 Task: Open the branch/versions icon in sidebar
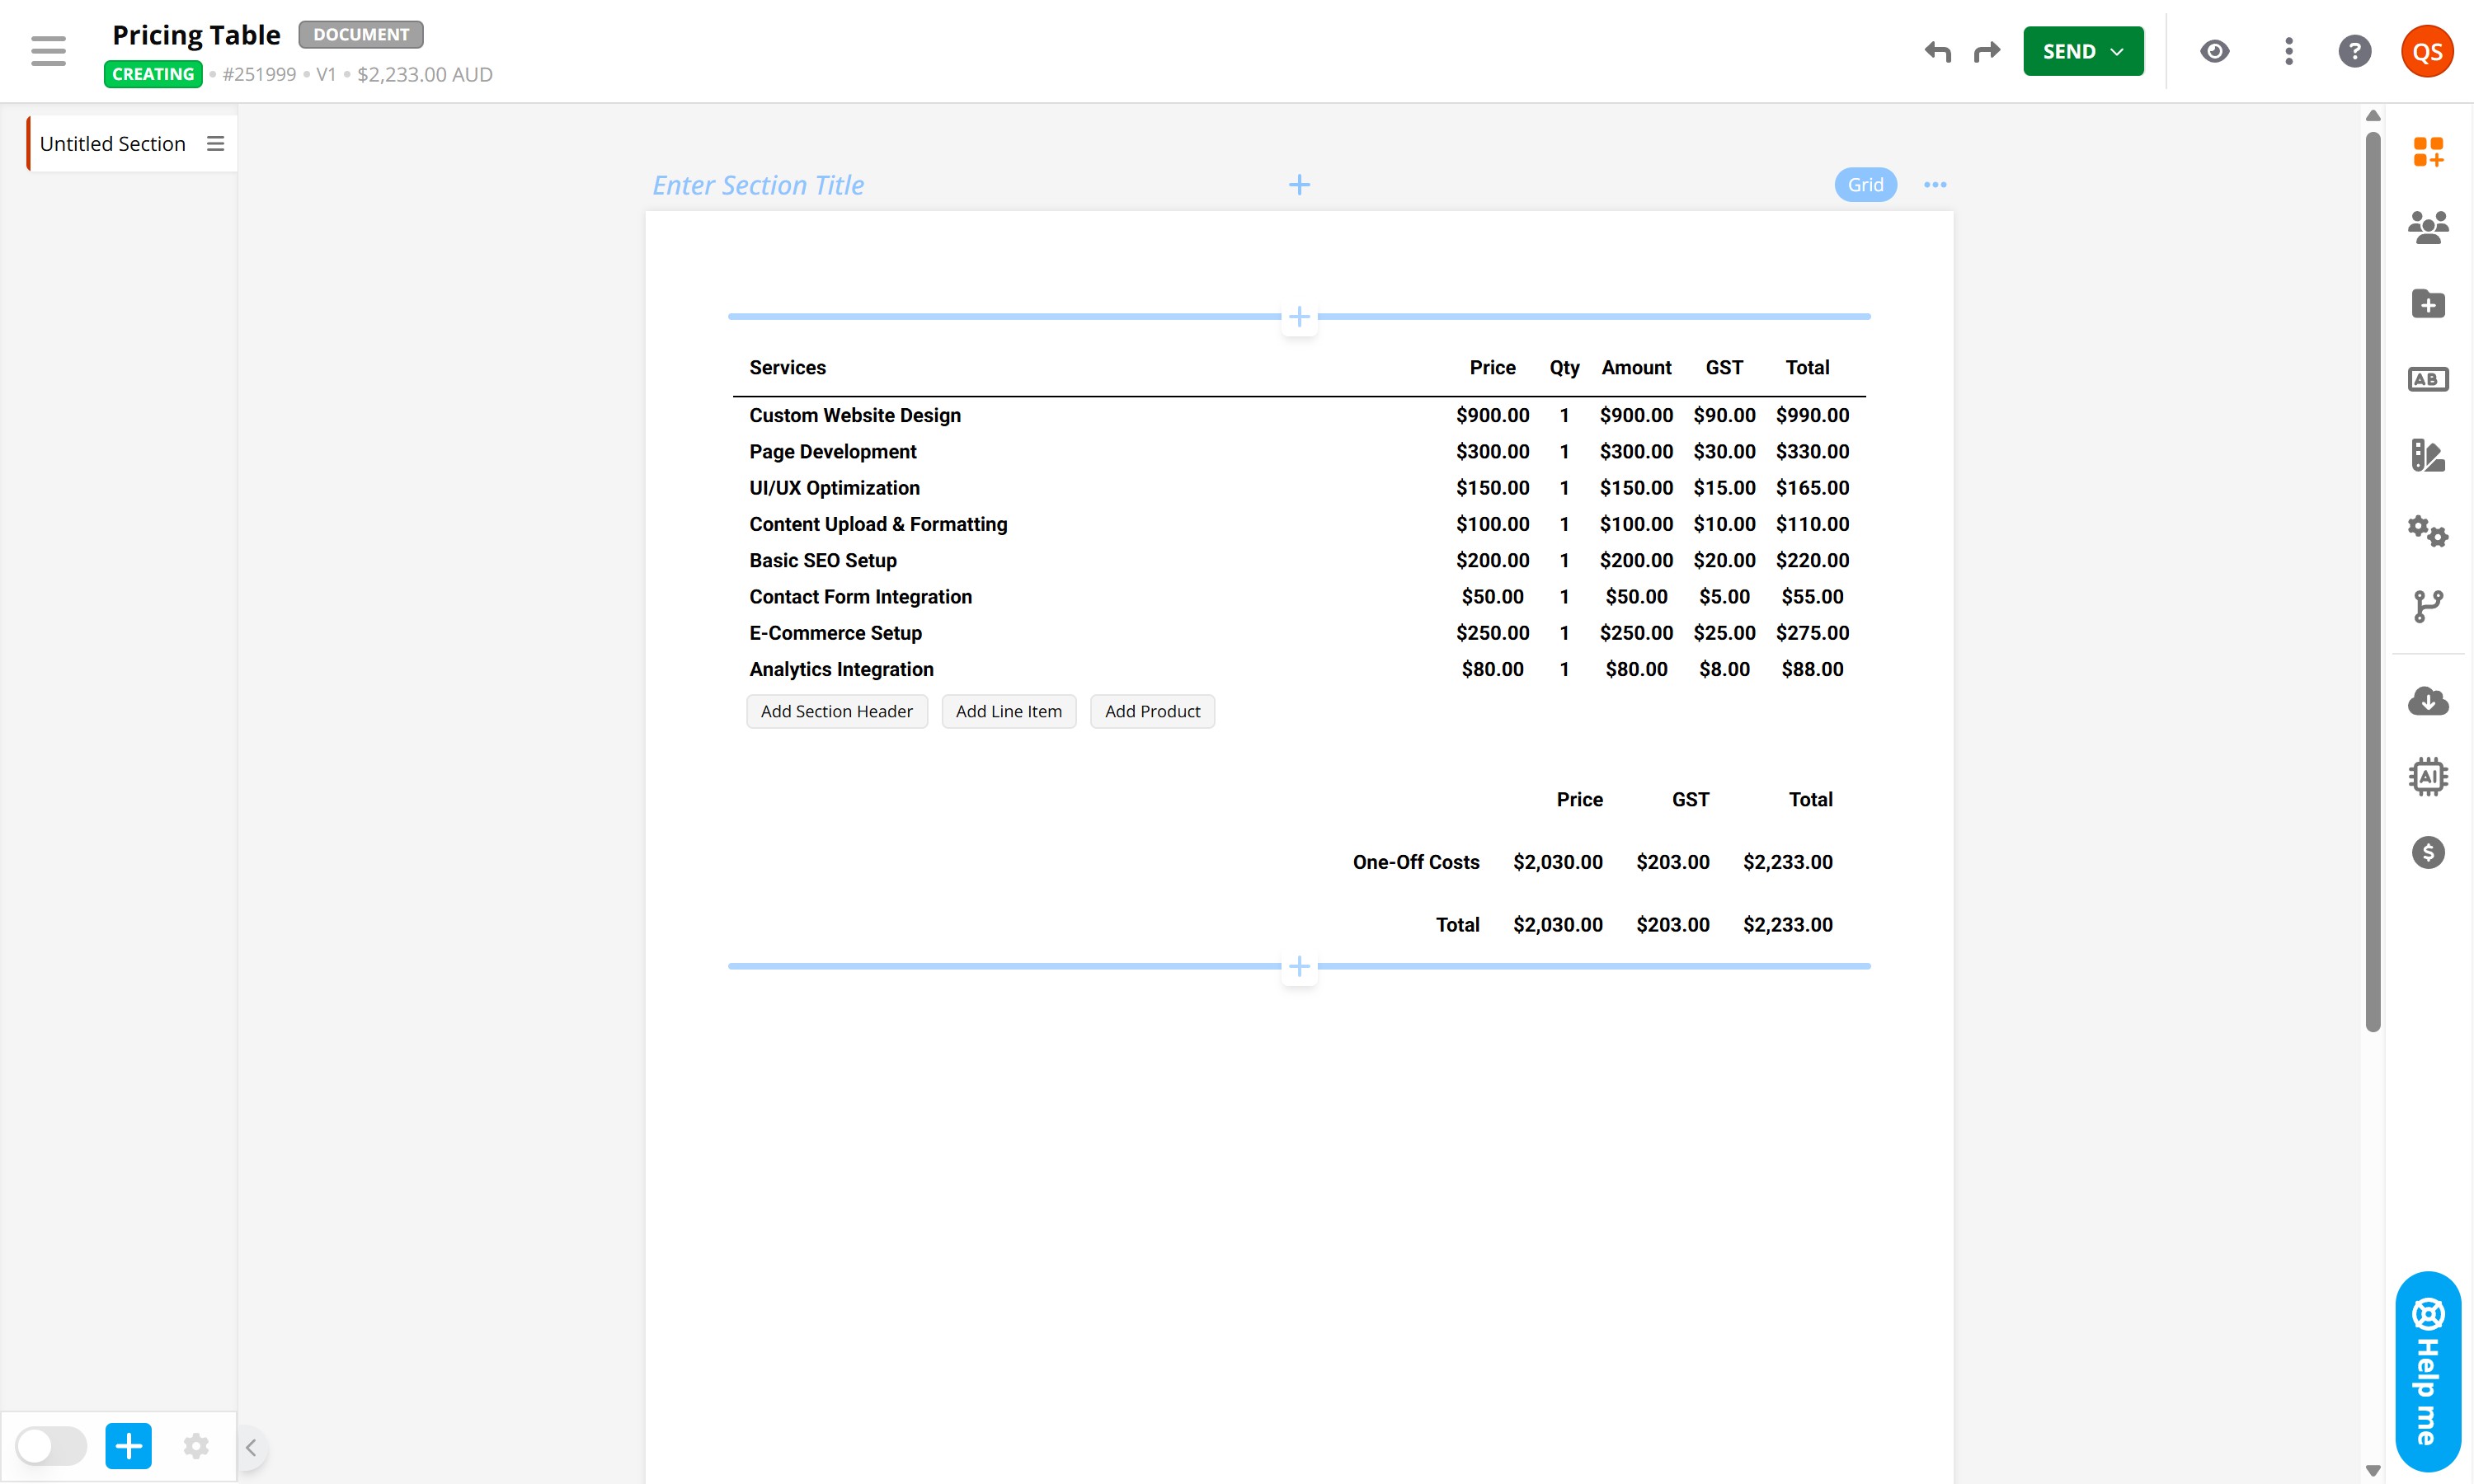[2427, 606]
